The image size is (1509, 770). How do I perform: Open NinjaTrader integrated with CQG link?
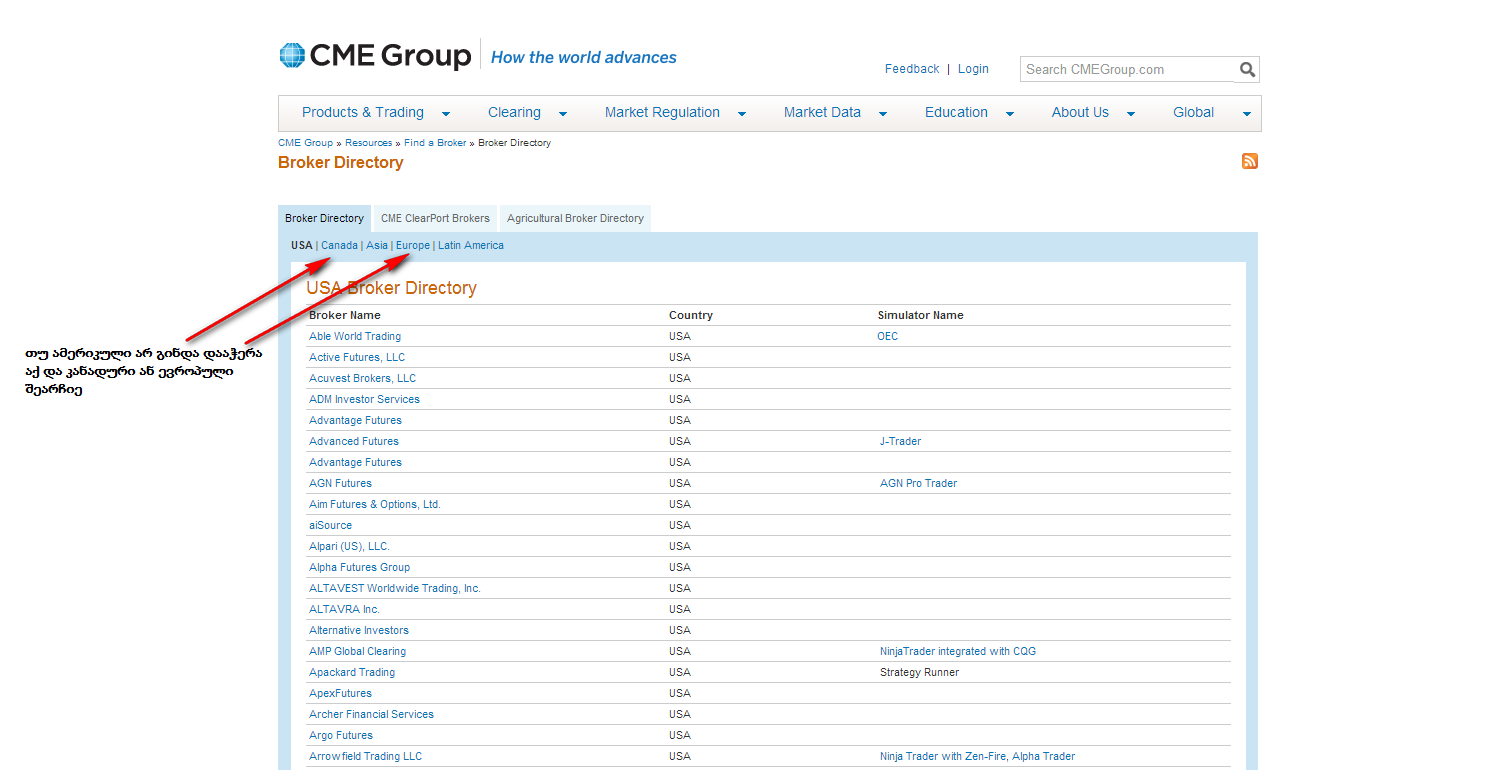coord(958,651)
